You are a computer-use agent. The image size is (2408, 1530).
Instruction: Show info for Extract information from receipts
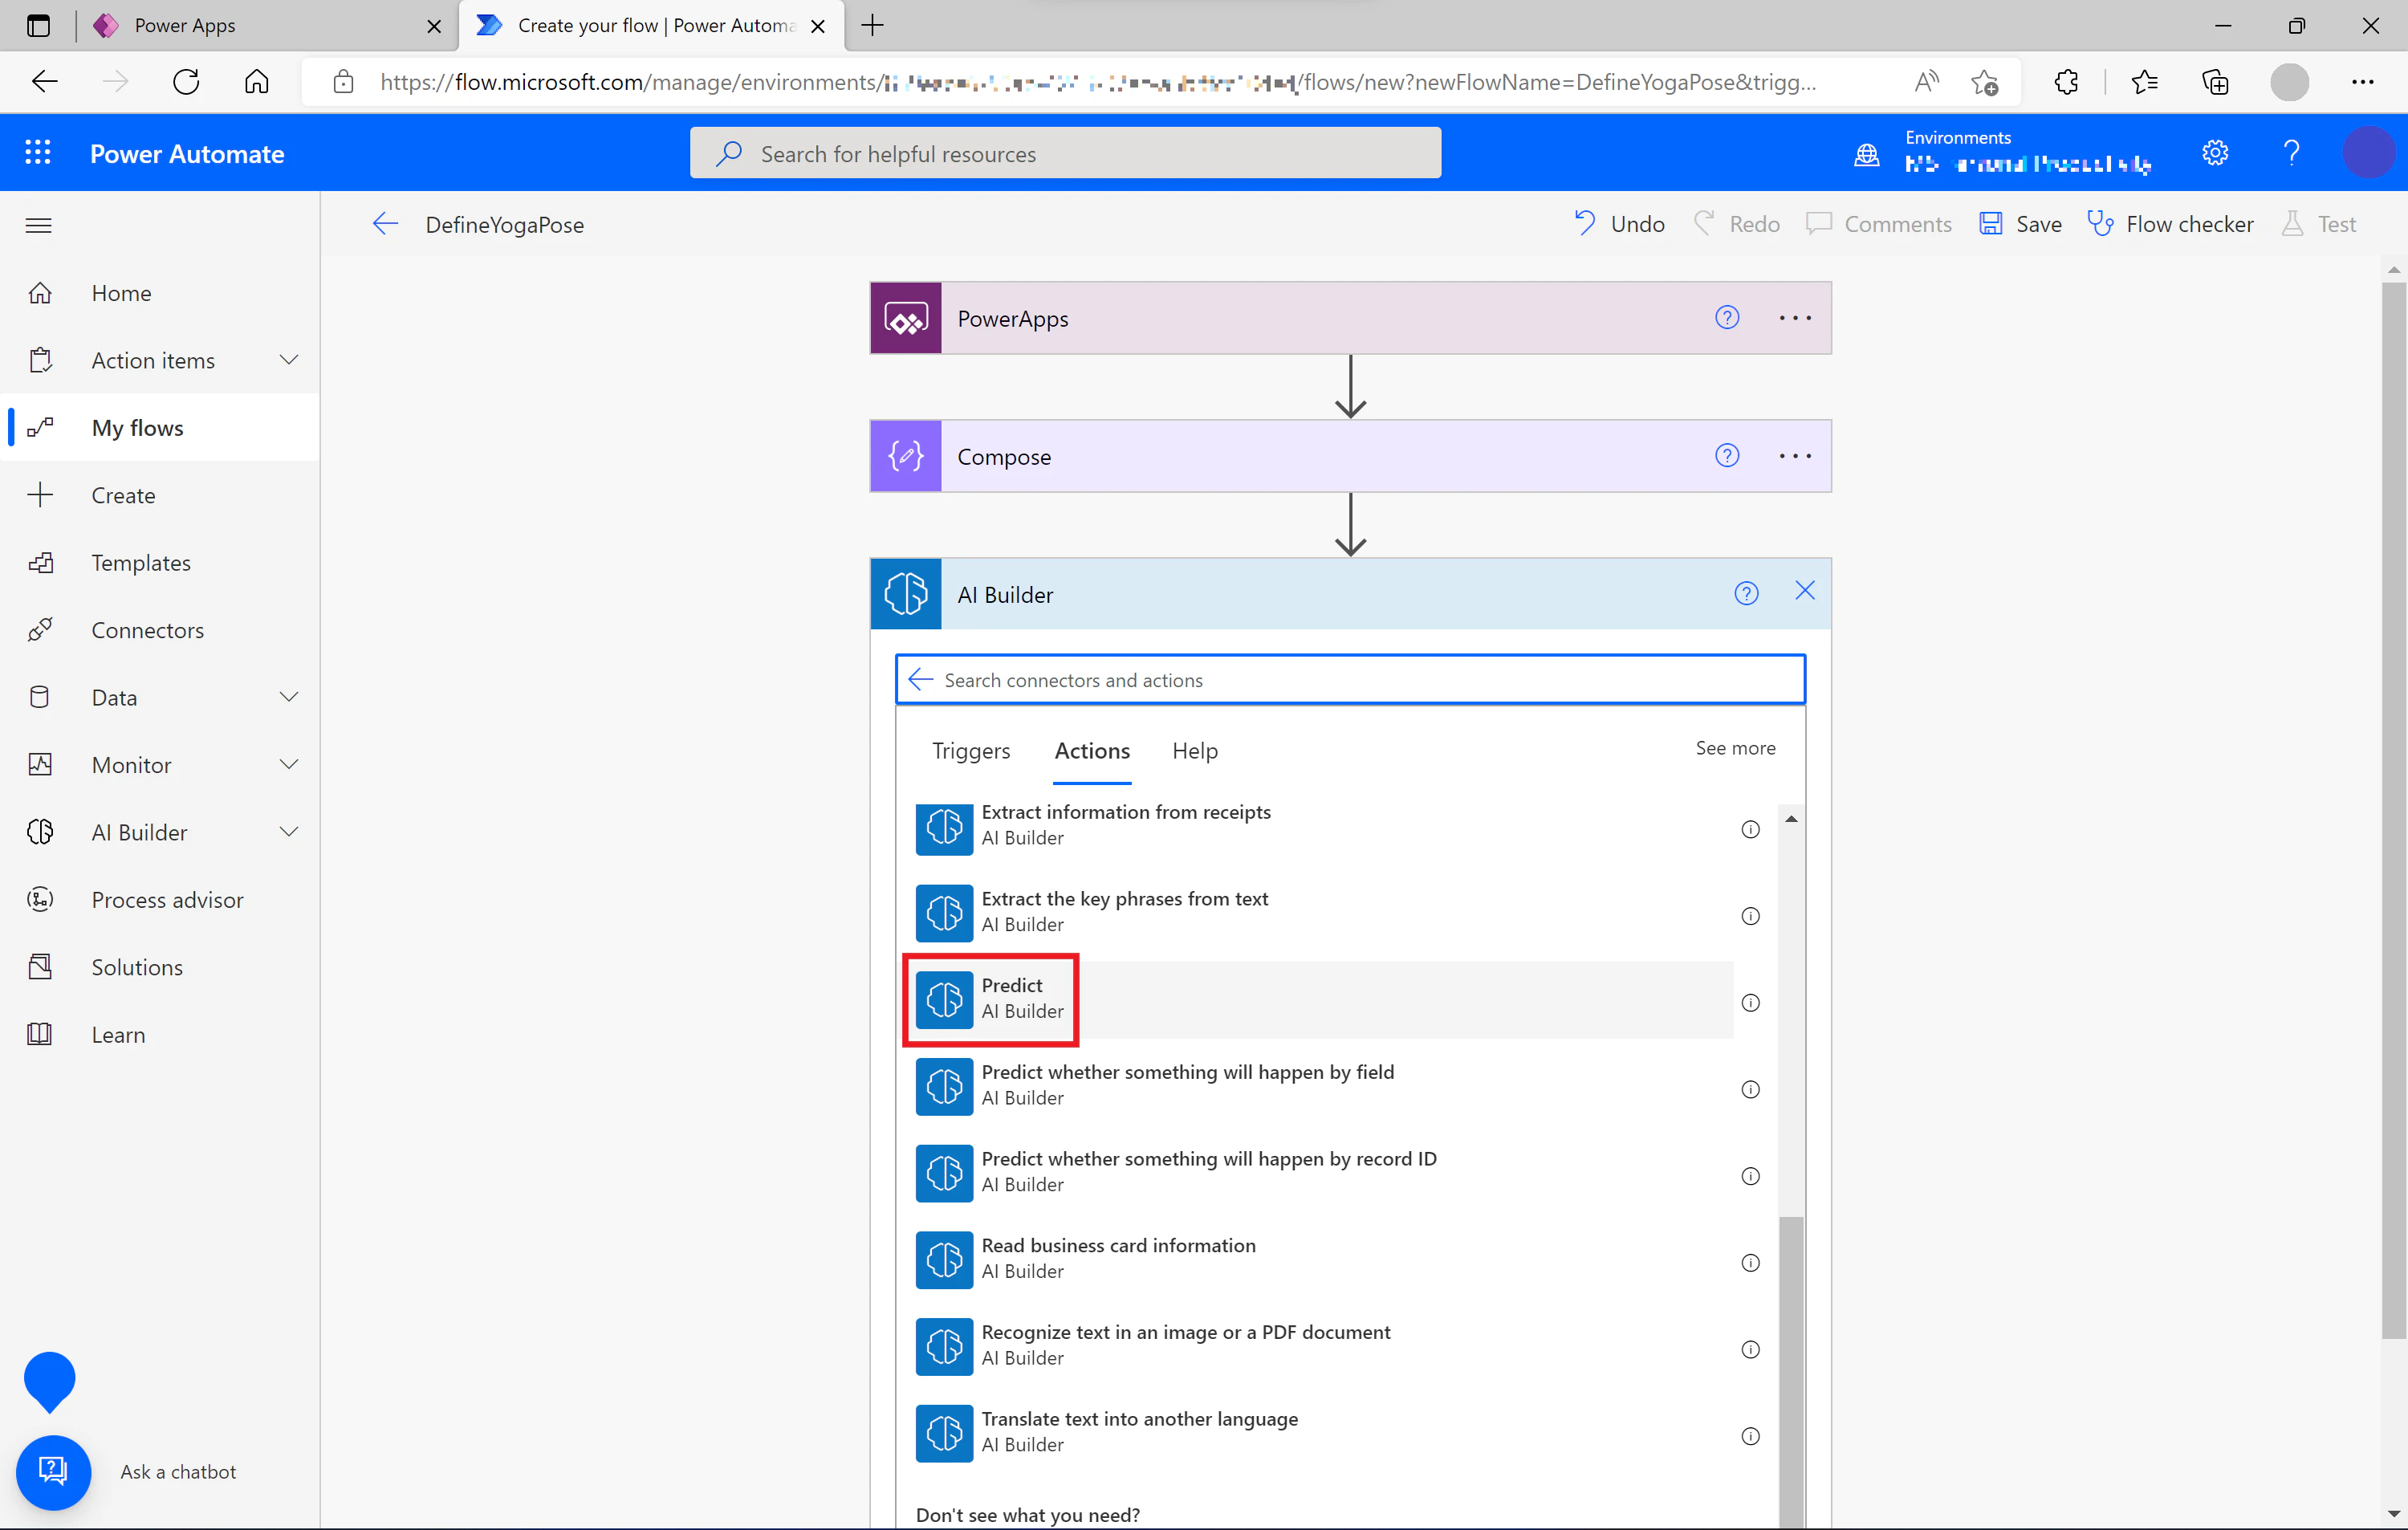[1751, 829]
